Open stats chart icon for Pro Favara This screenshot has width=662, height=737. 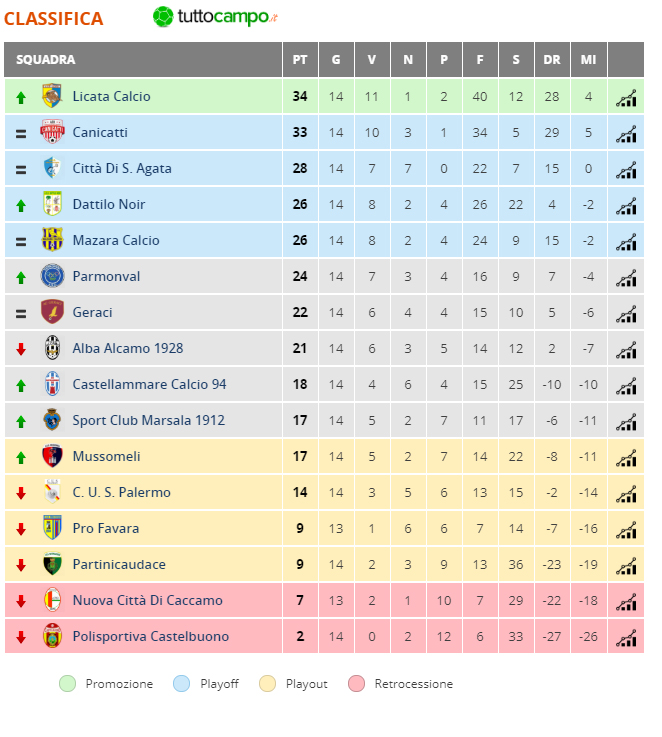click(626, 530)
